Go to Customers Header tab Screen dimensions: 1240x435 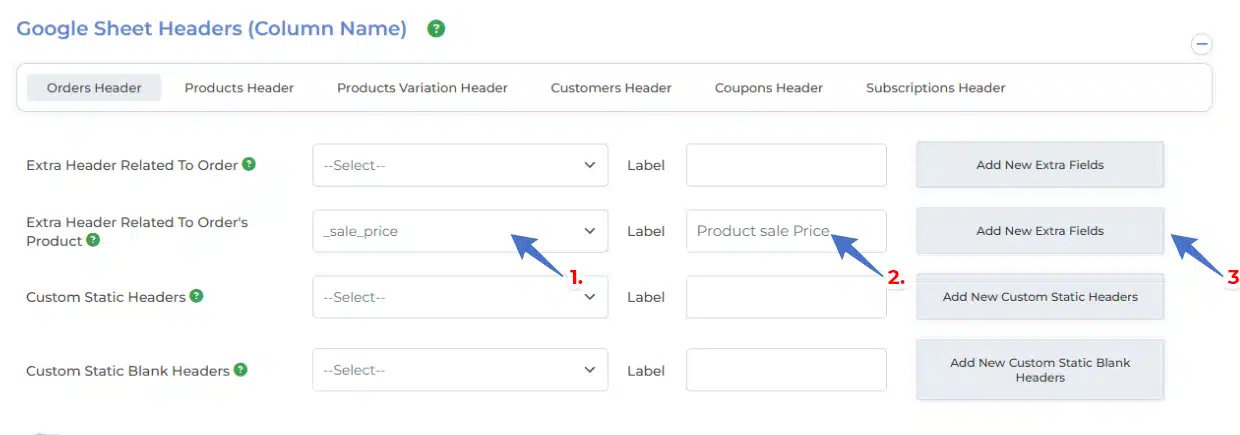[611, 88]
